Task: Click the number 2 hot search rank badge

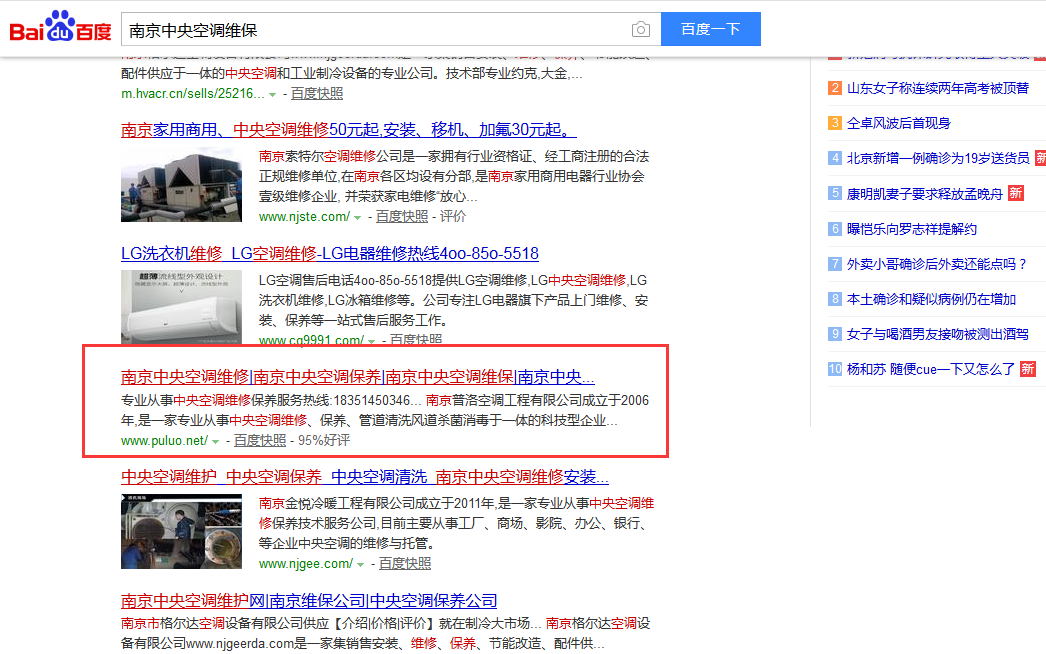Action: [x=835, y=88]
